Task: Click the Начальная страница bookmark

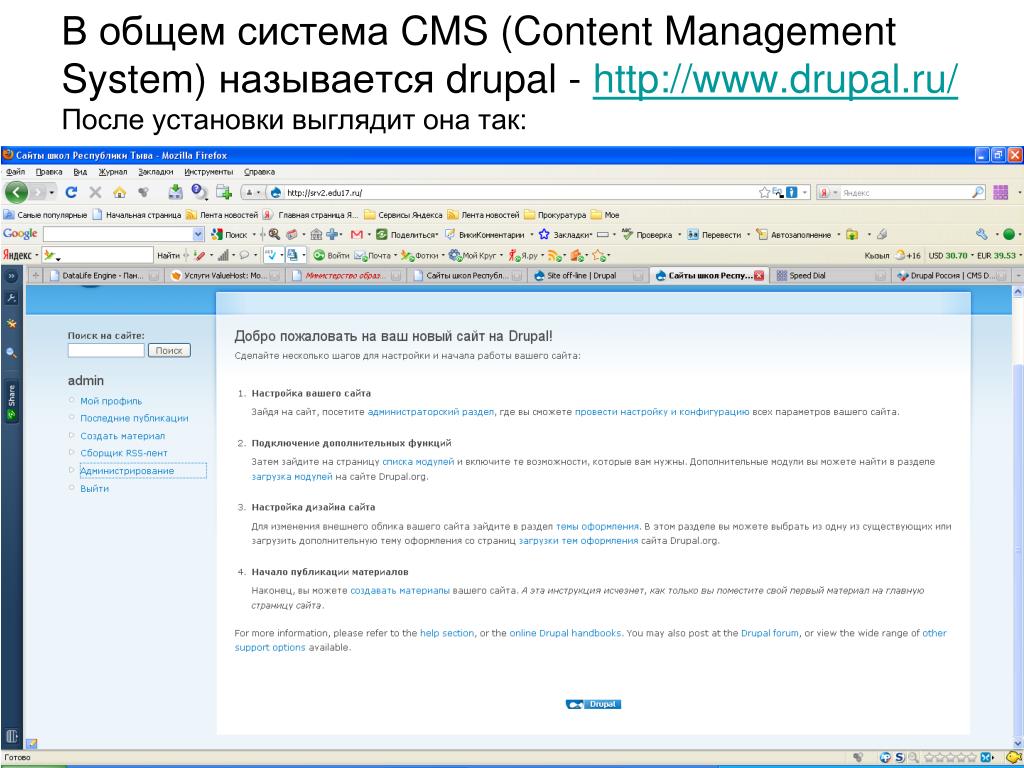Action: click(x=137, y=215)
